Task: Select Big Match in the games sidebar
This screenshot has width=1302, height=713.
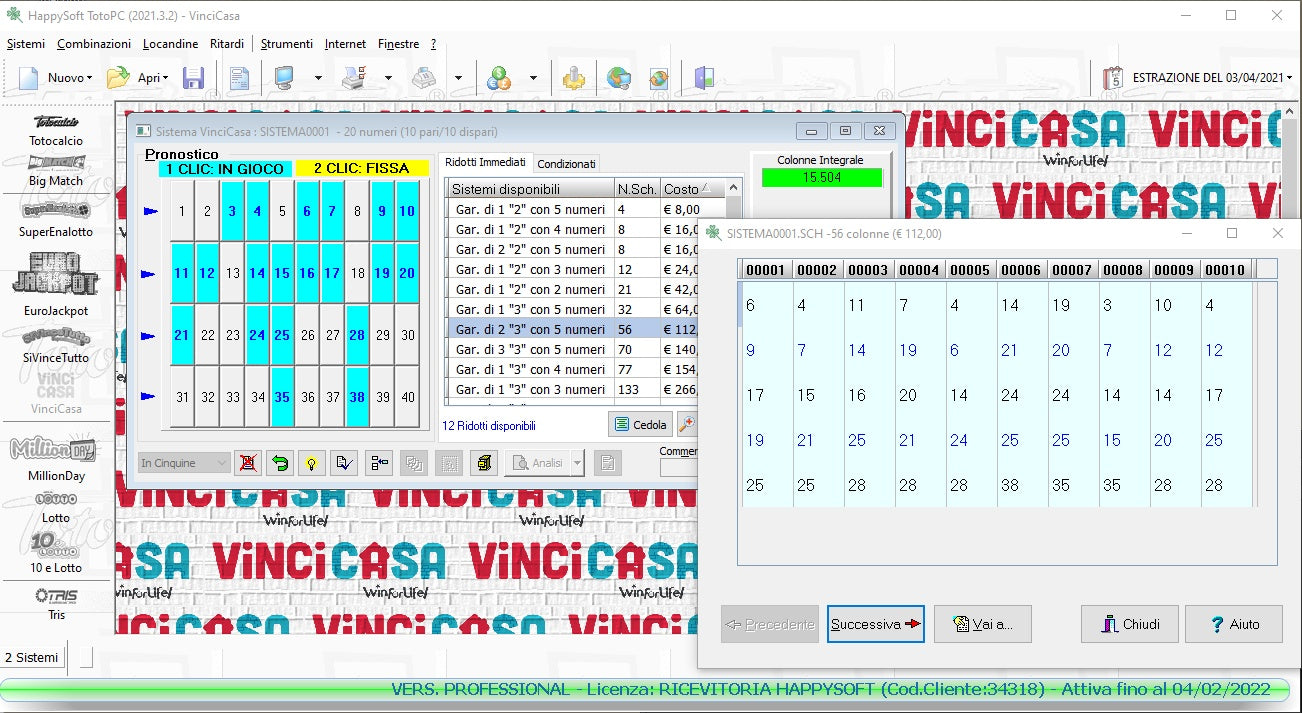Action: (56, 170)
